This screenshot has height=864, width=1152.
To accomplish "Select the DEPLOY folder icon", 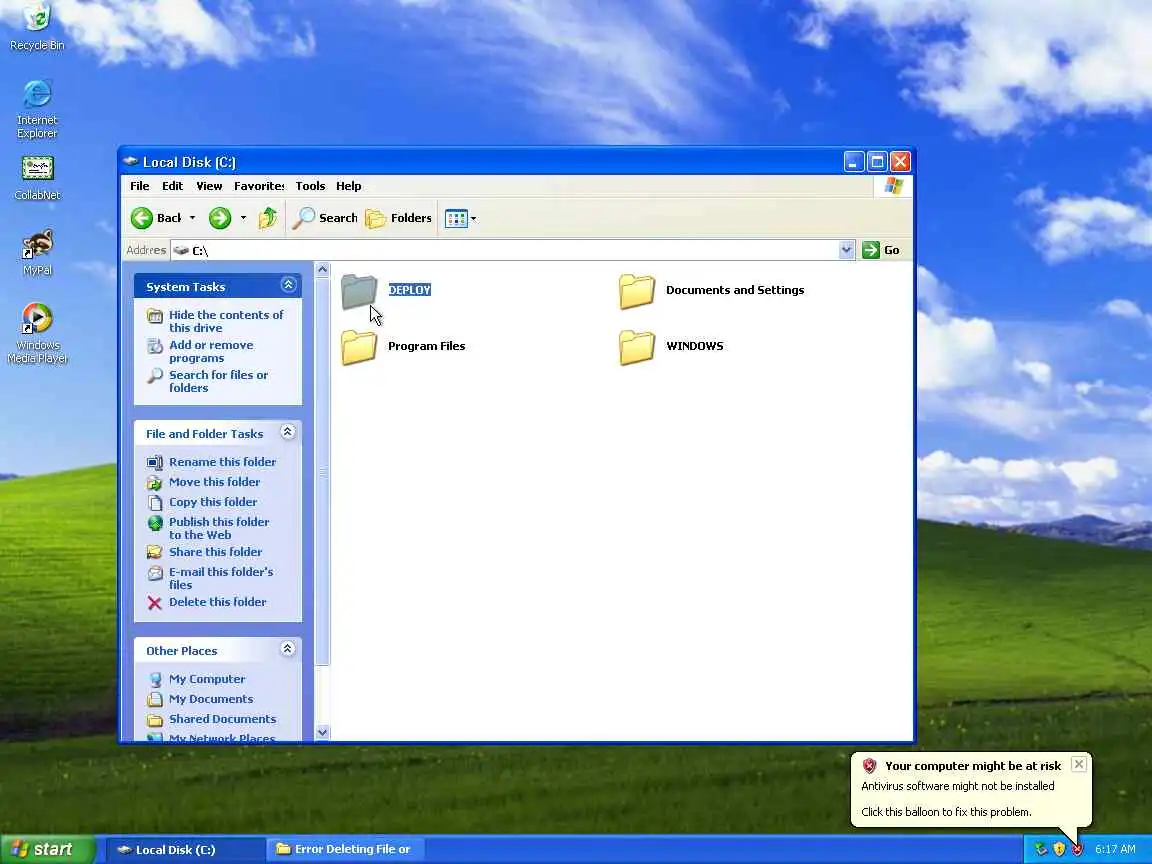I will [359, 291].
